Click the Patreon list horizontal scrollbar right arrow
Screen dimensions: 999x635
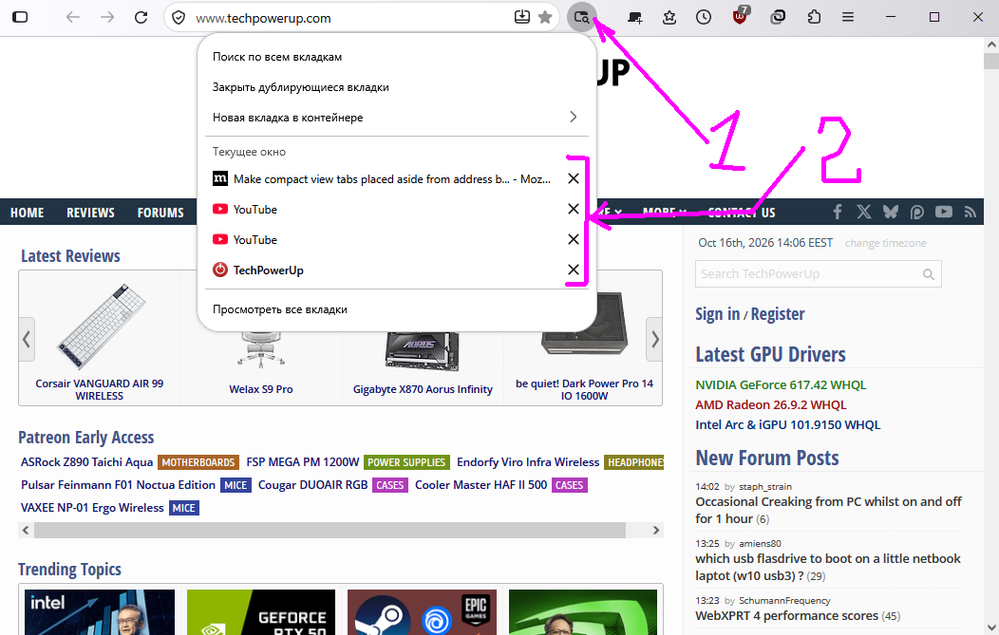coord(656,530)
